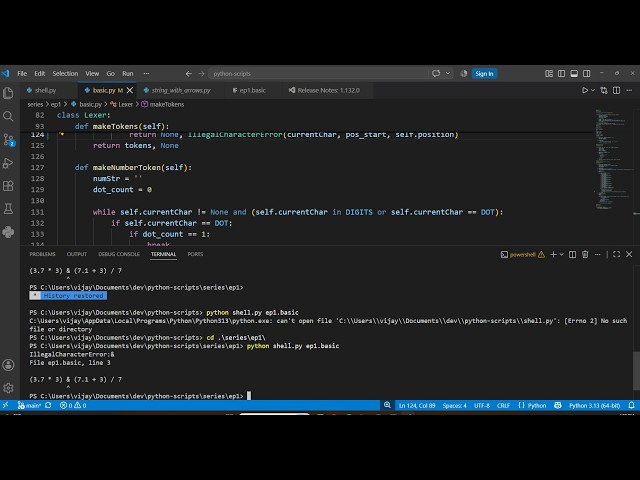Open the Extensions view
This screenshot has width=640, height=480.
point(8,186)
